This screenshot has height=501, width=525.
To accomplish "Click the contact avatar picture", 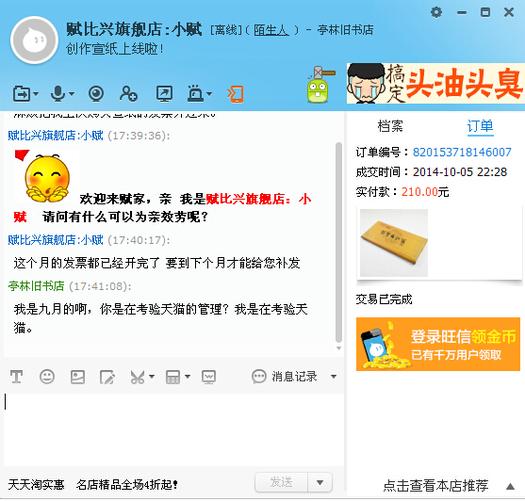I will 34,40.
